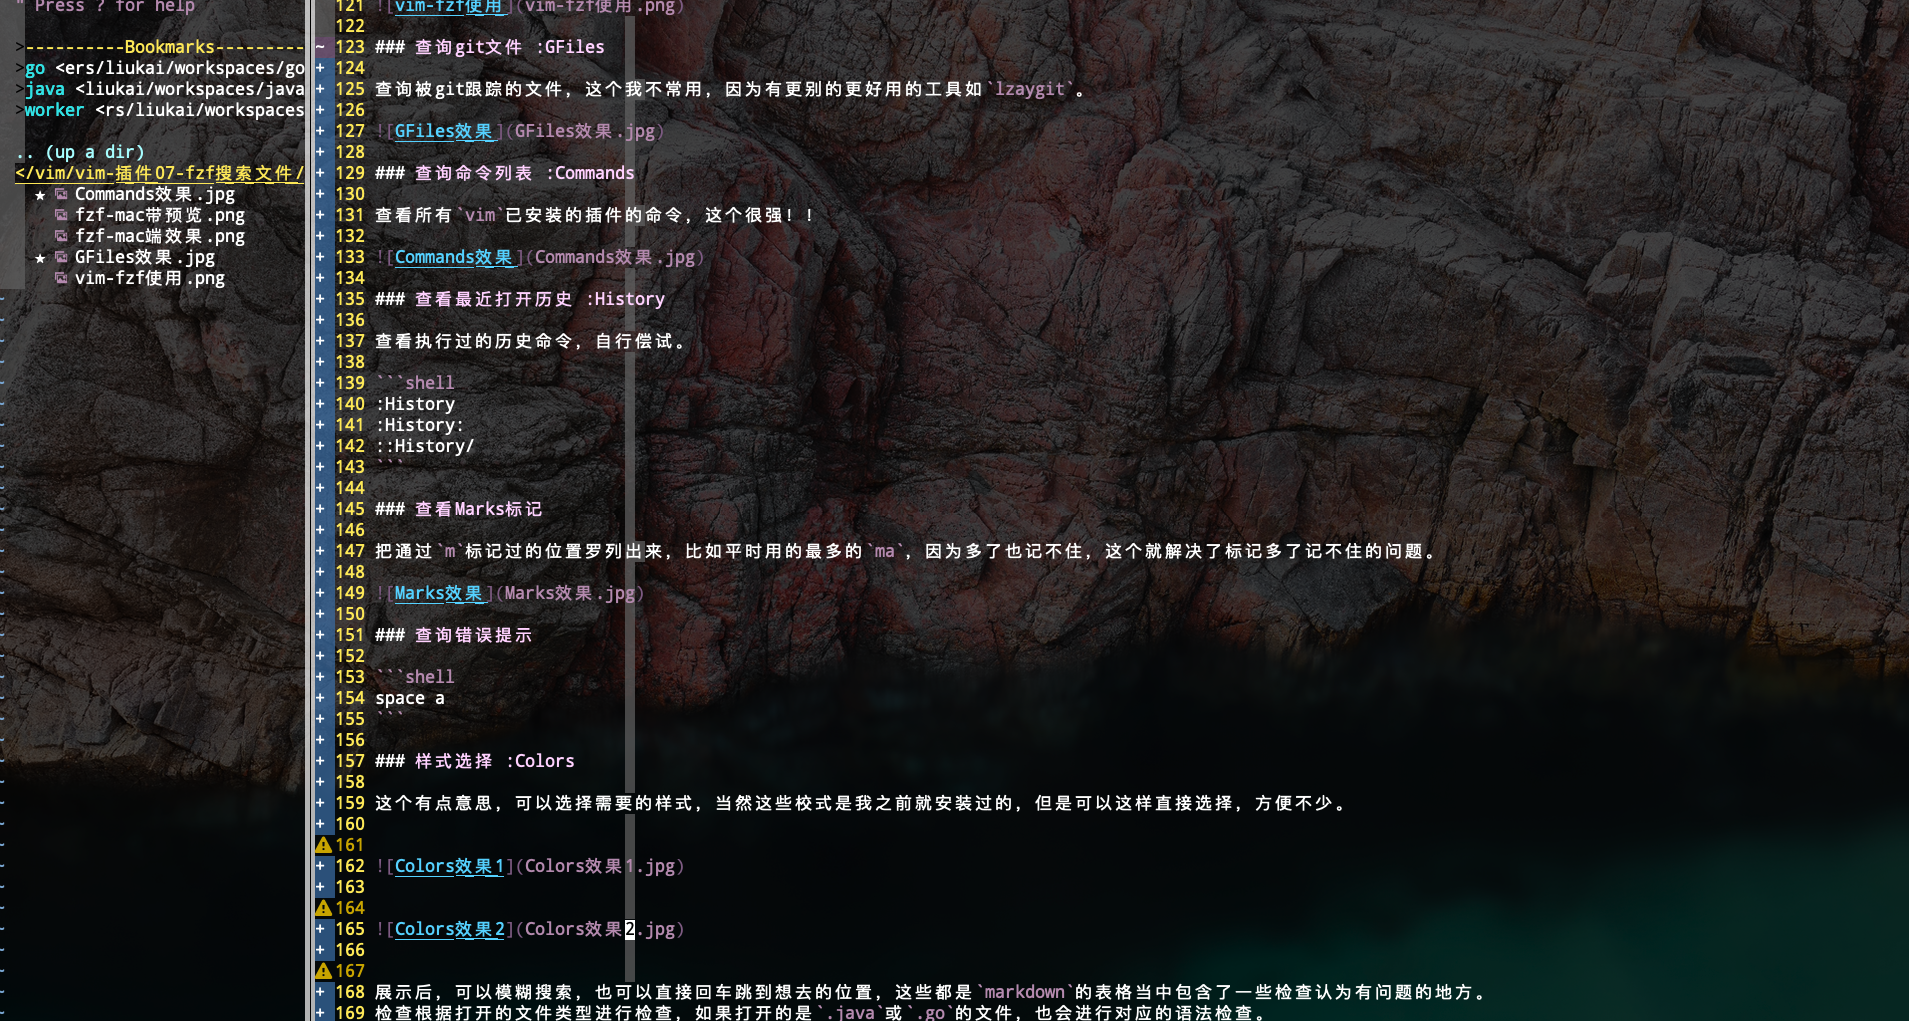Click the '(GFiles效果.jpg)' path on line 127

point(585,131)
